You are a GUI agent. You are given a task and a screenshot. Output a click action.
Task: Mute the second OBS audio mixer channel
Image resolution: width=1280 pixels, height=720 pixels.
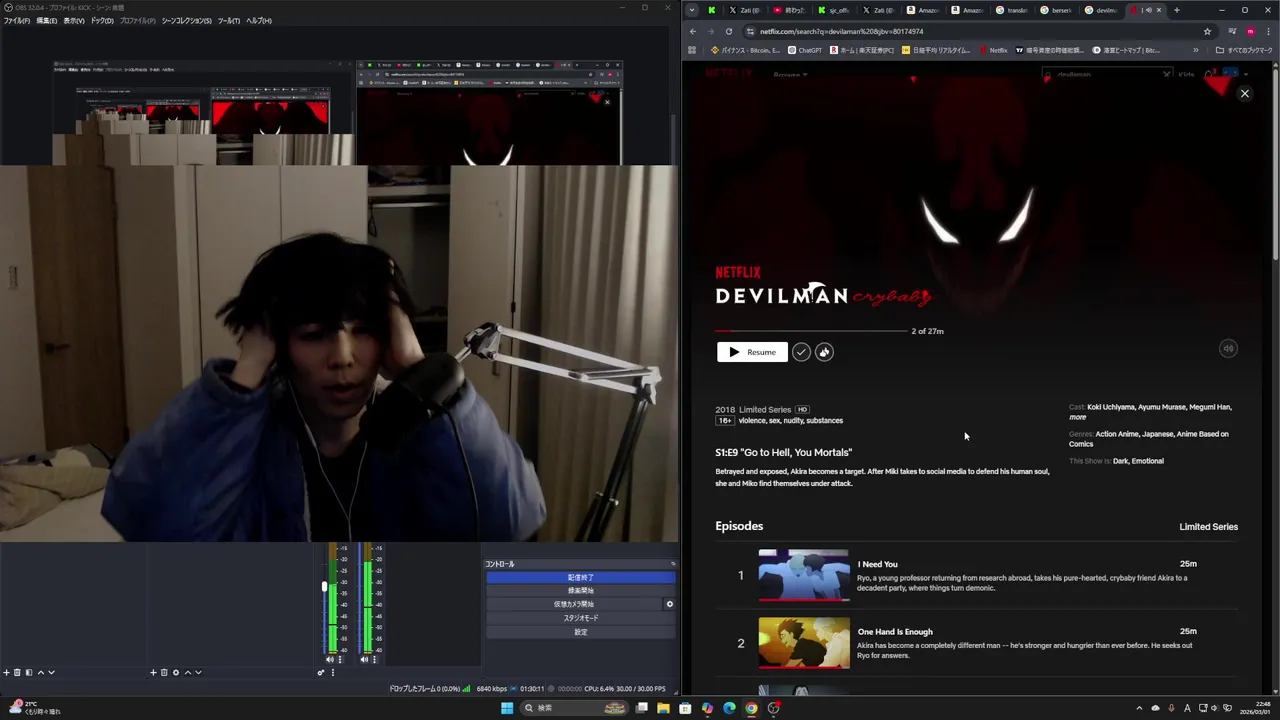(364, 659)
